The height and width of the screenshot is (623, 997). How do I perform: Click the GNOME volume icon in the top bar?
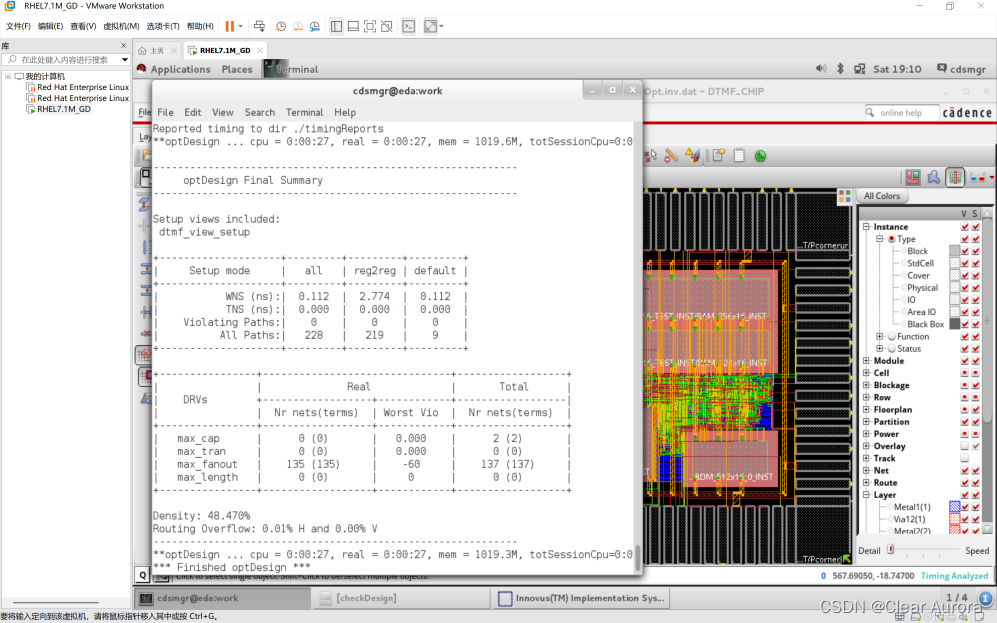click(821, 69)
